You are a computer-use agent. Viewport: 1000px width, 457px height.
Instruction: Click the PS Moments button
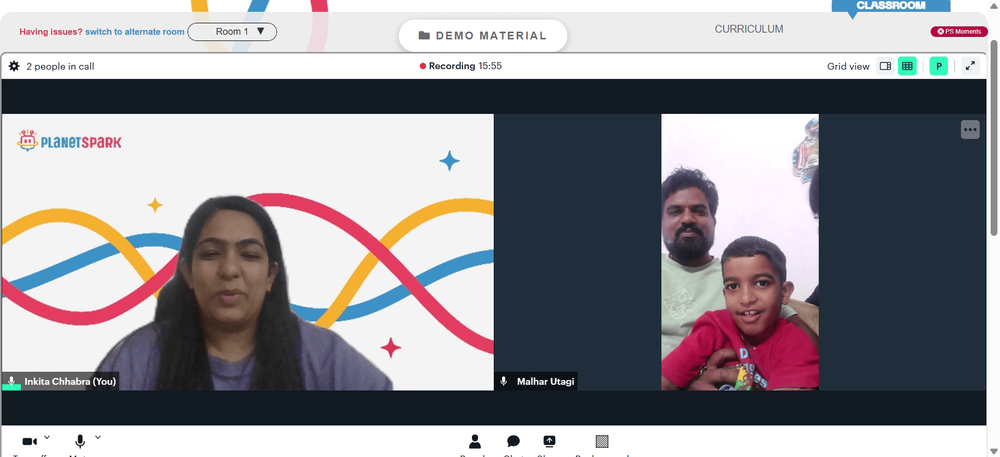coord(959,31)
